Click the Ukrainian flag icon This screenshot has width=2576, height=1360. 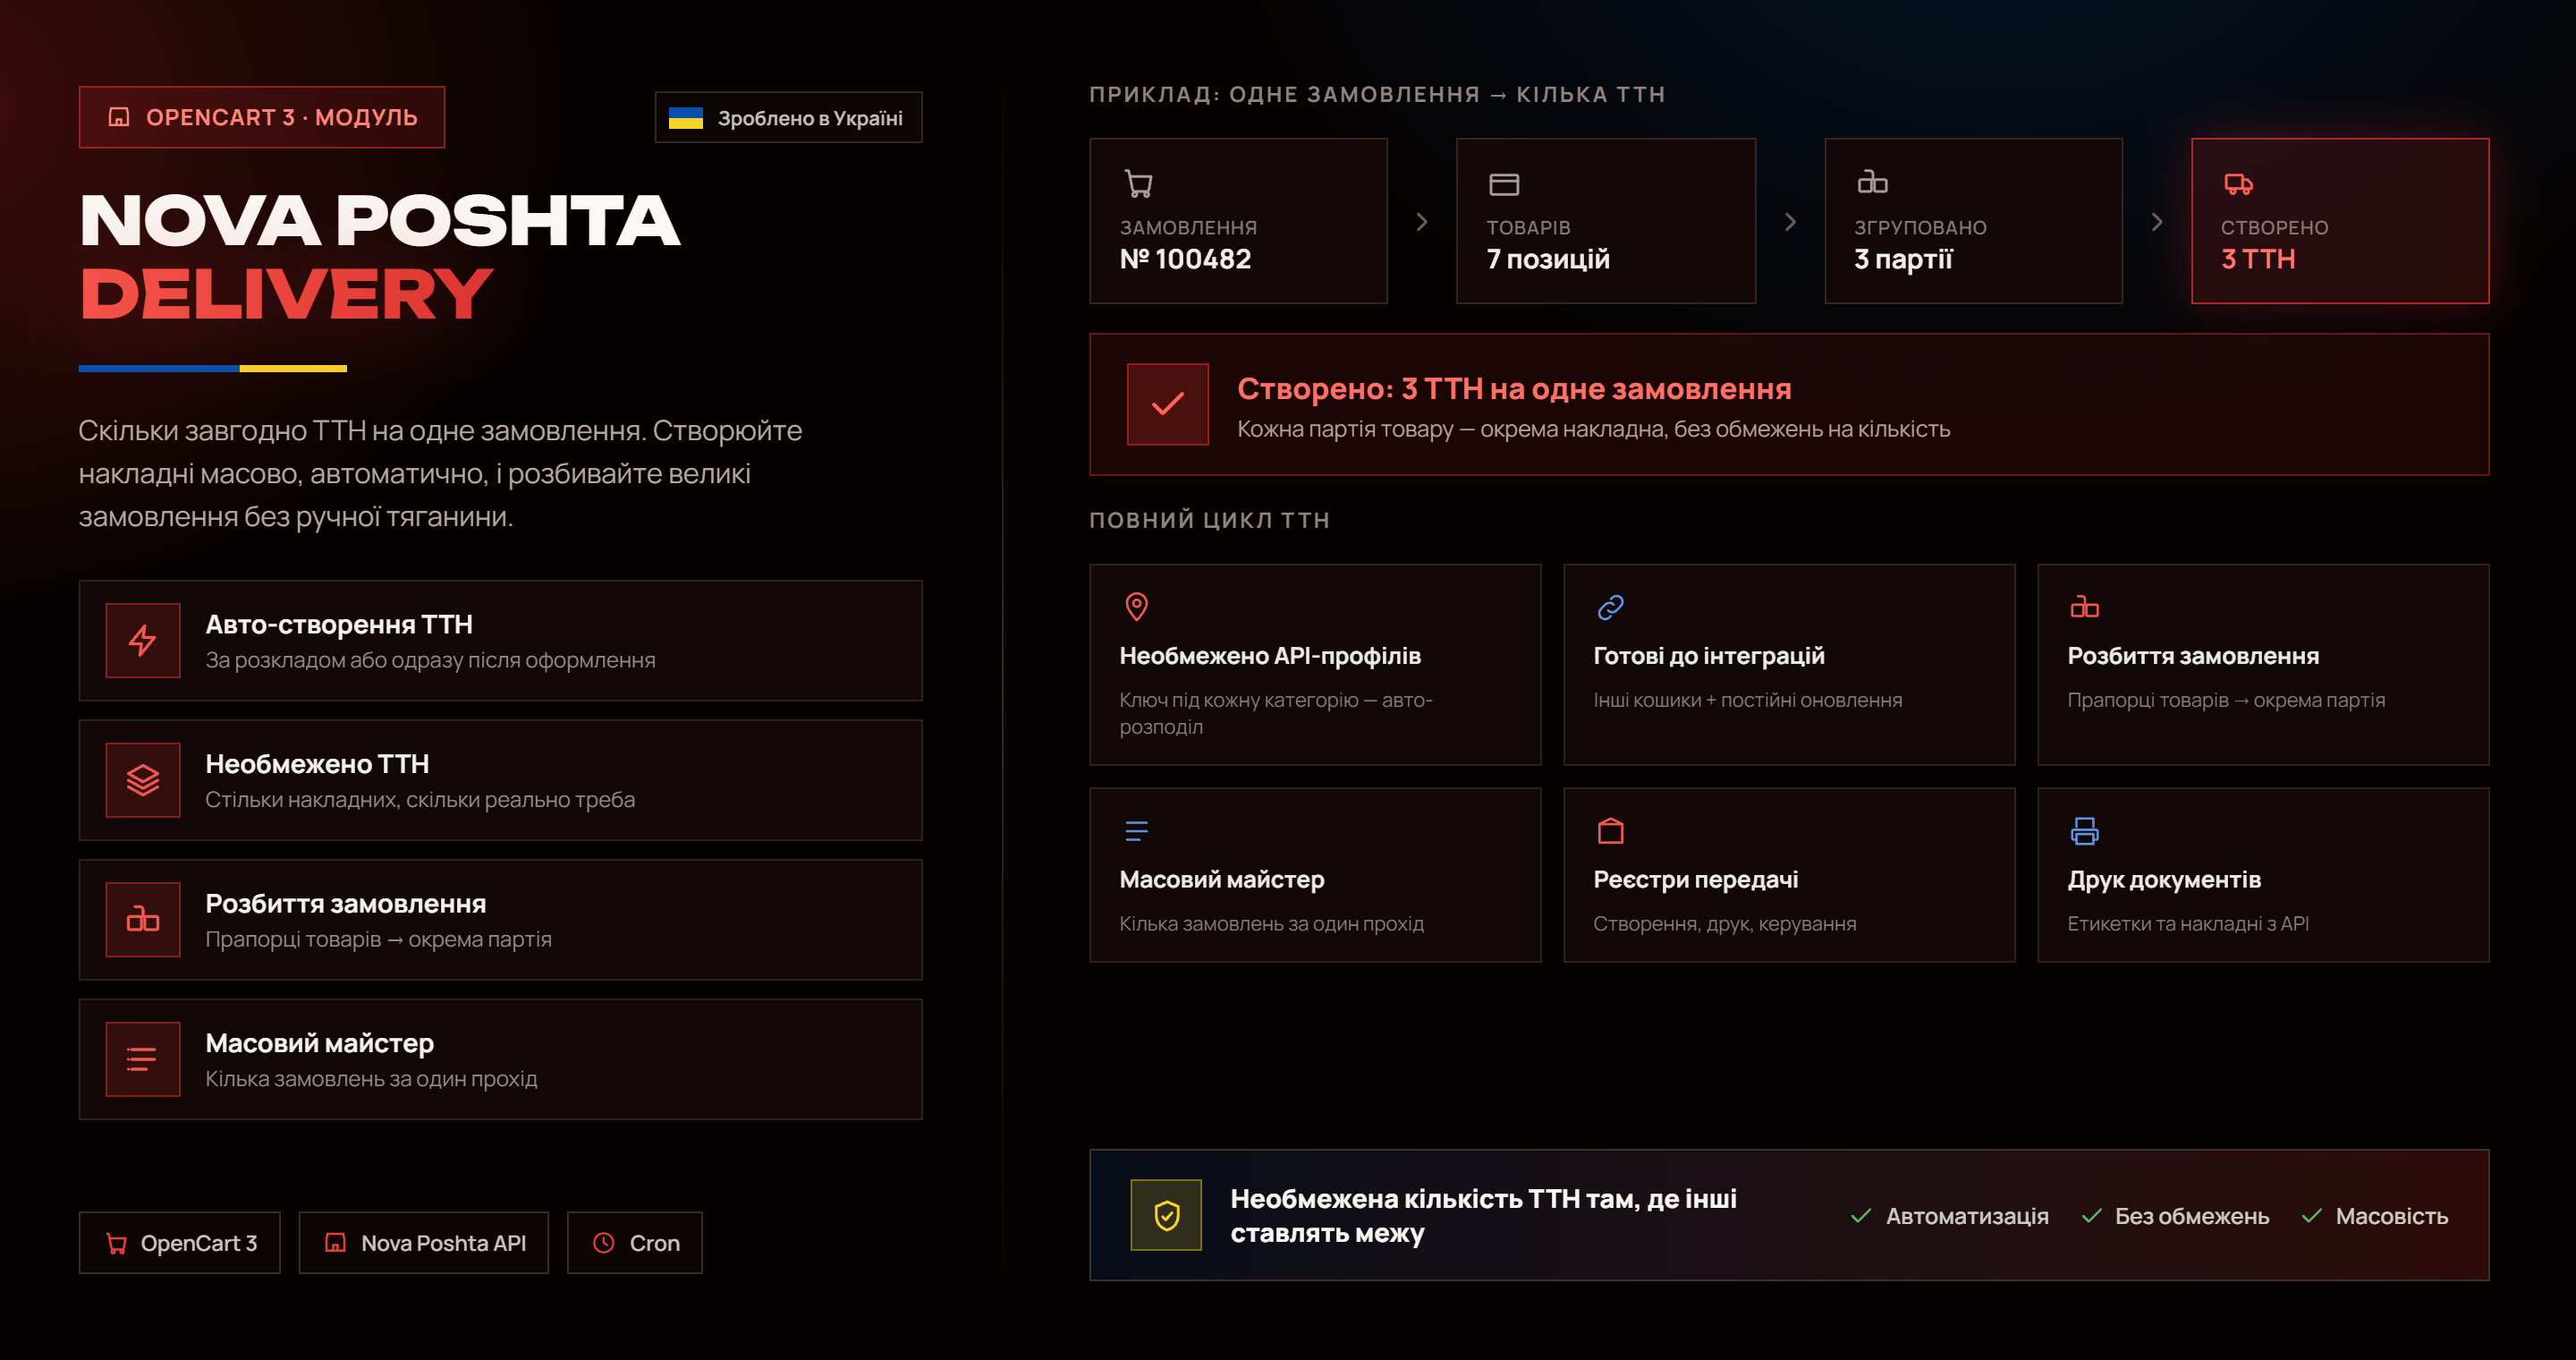[685, 118]
